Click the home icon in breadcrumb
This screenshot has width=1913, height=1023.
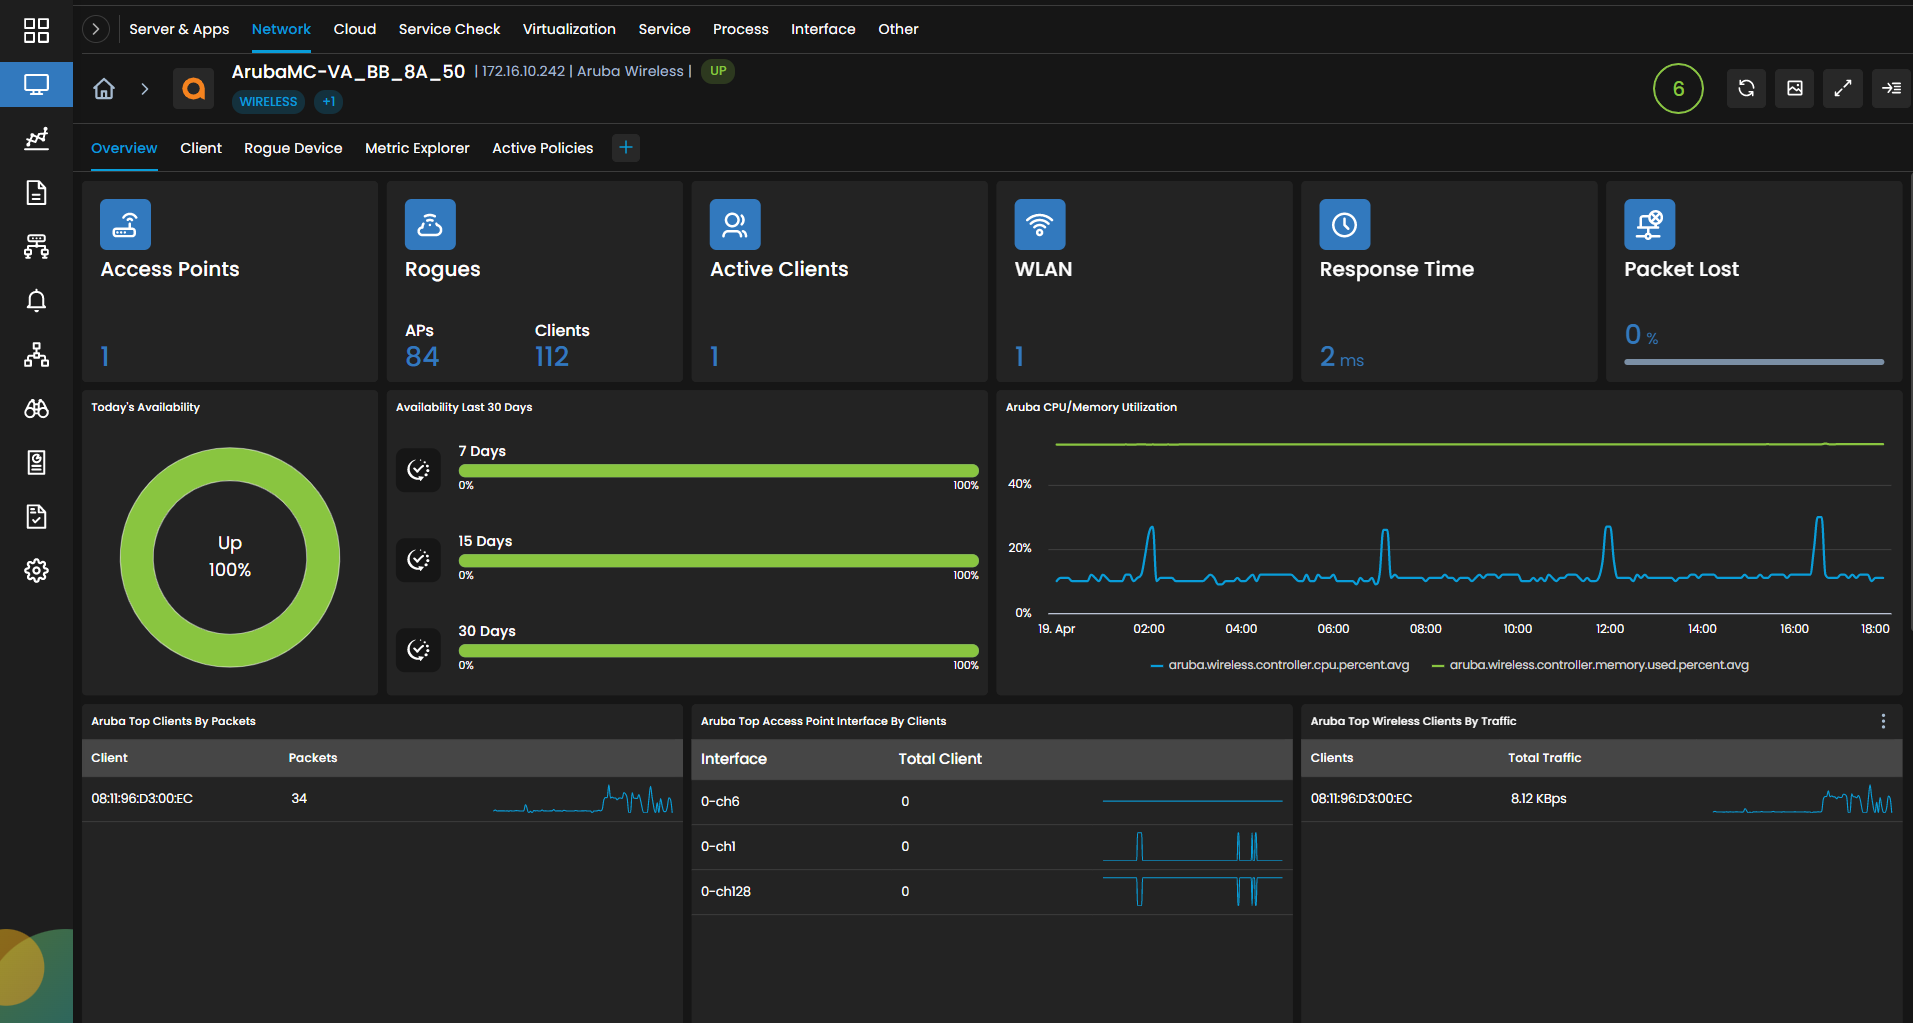pyautogui.click(x=104, y=89)
